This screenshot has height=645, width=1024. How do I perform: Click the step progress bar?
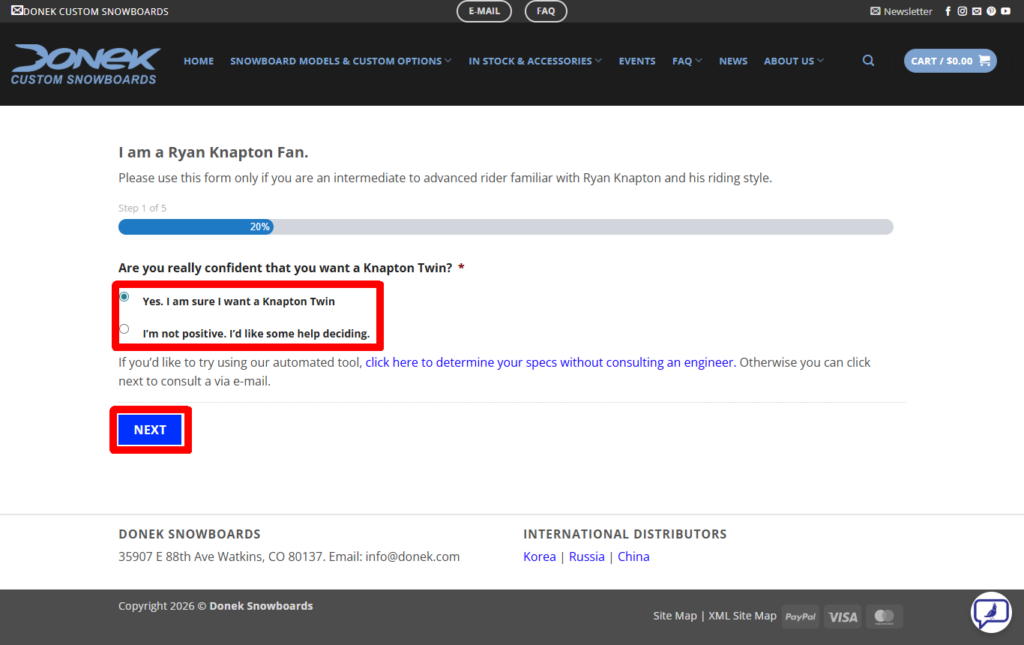point(505,227)
